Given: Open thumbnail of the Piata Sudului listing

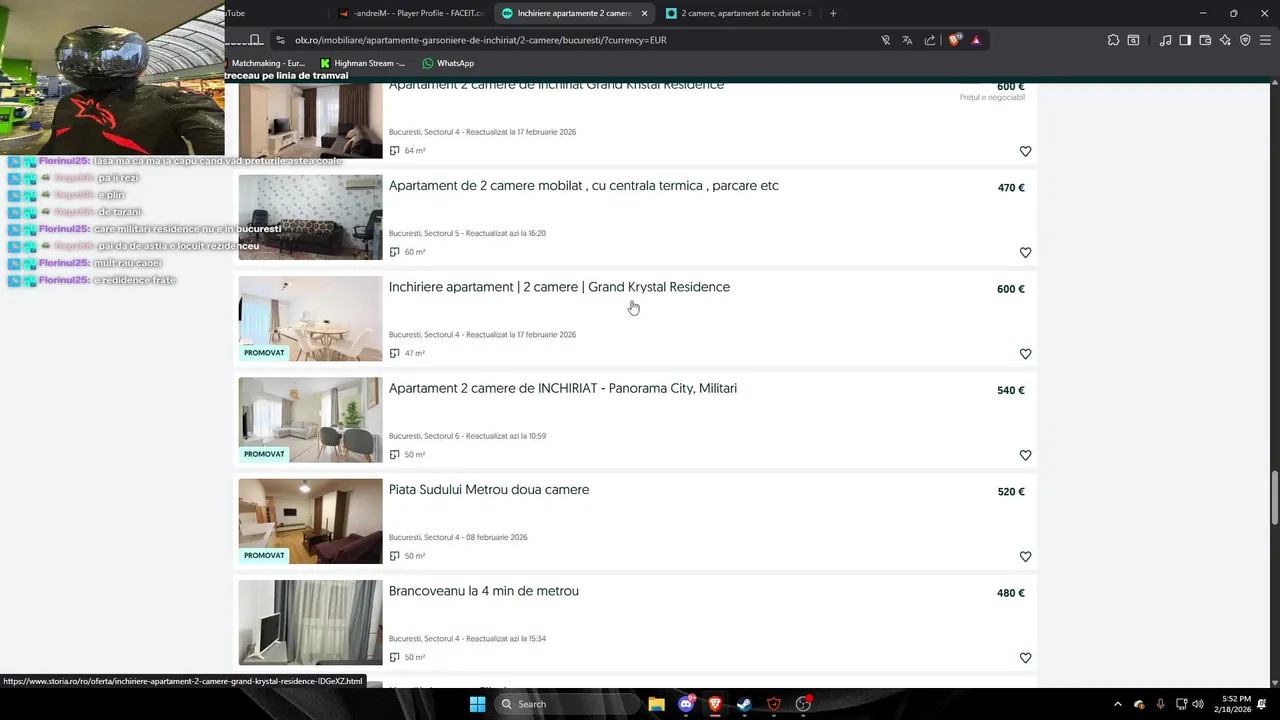Looking at the screenshot, I should click(310, 521).
